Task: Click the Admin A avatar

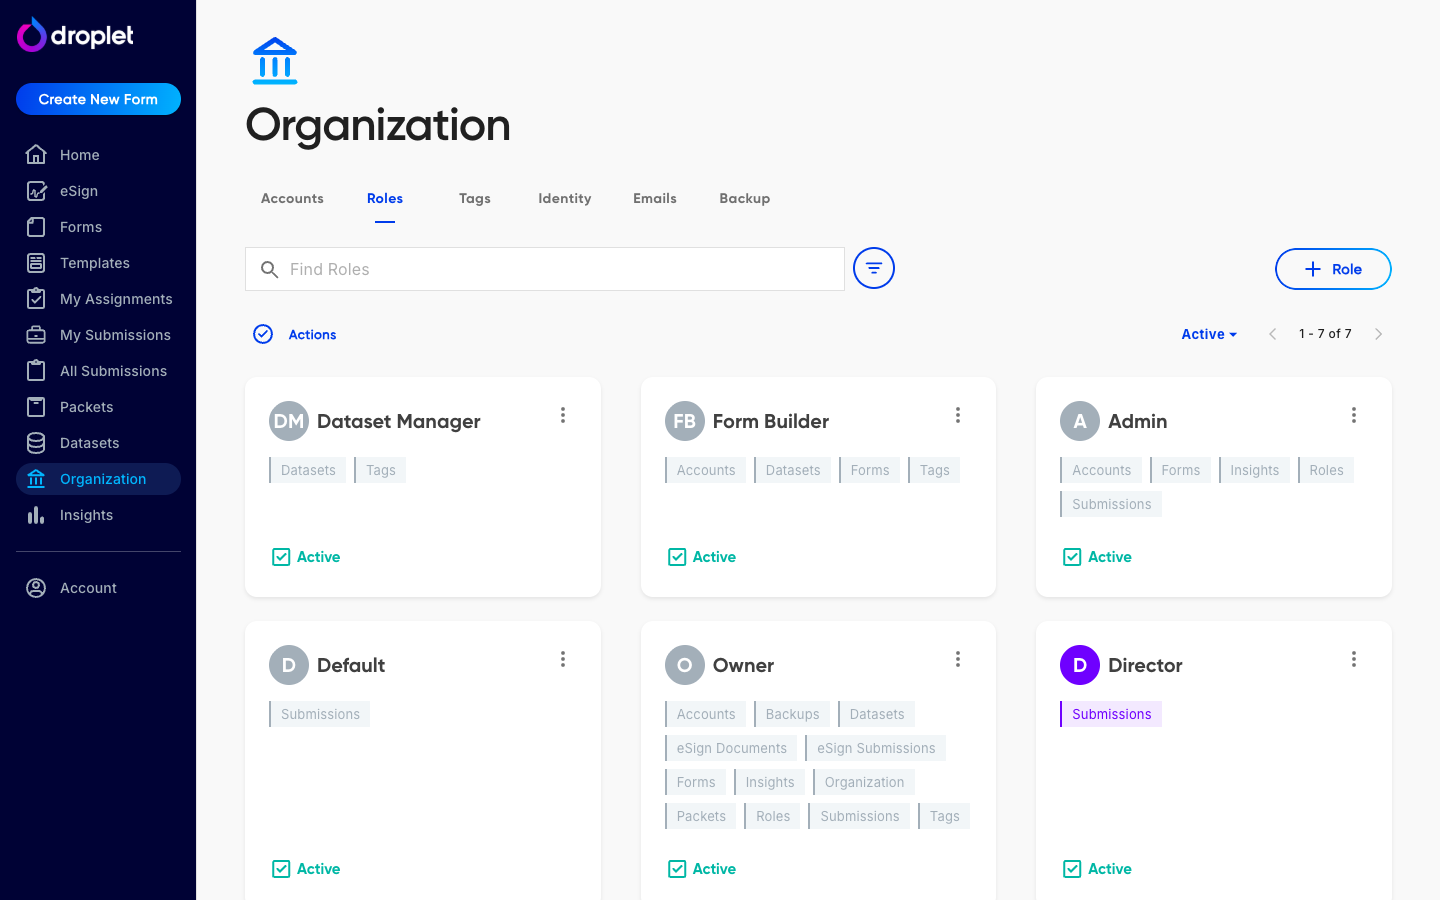Action: point(1080,421)
